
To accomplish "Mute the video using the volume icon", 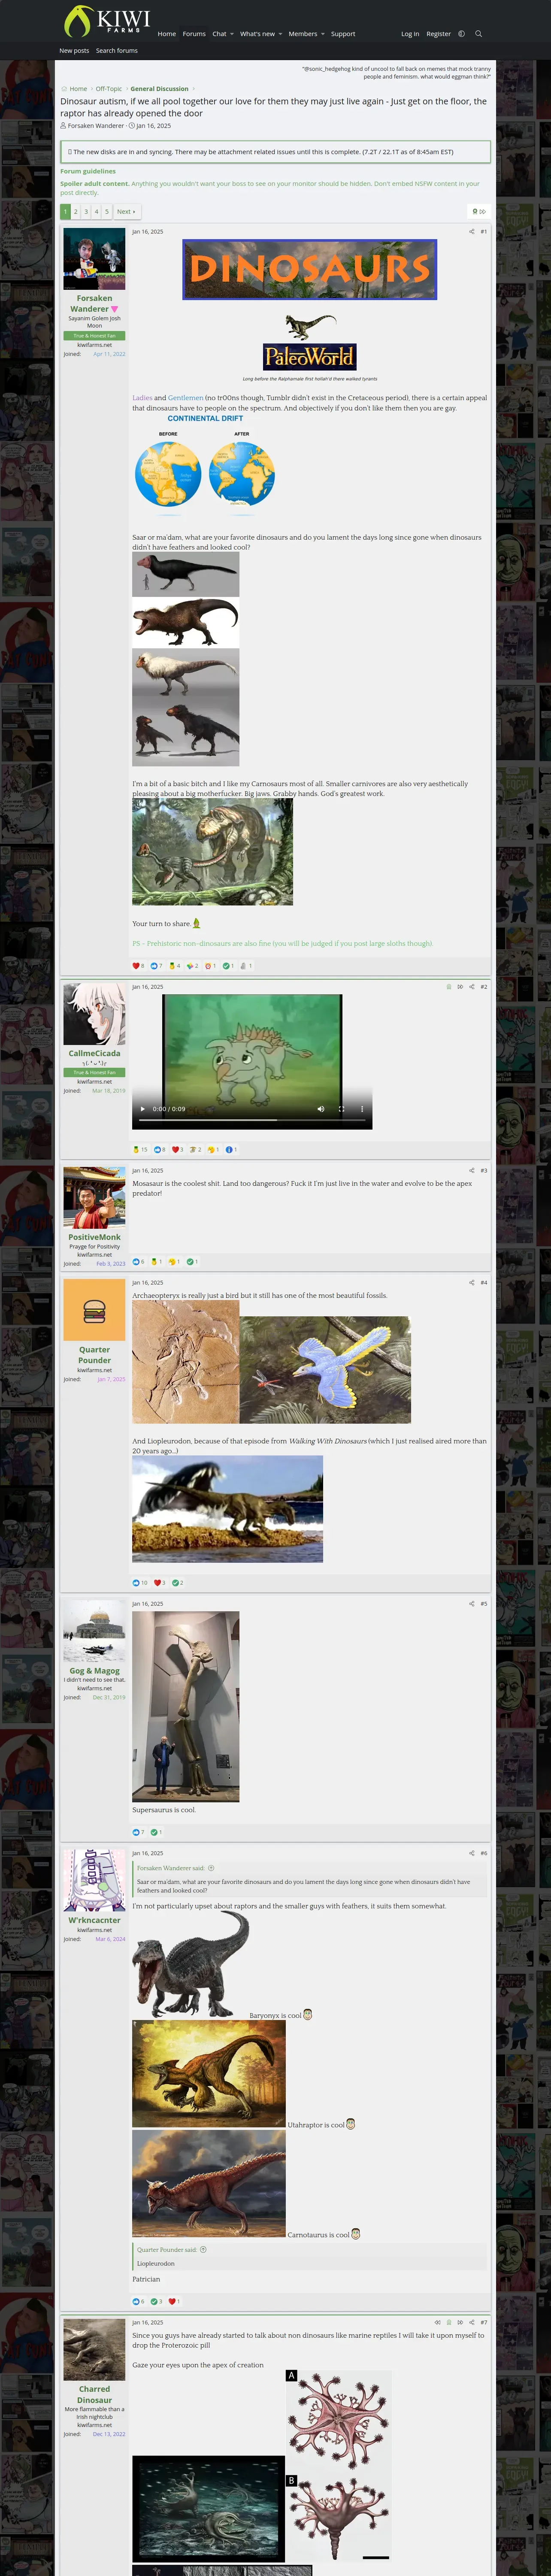I will point(321,1109).
